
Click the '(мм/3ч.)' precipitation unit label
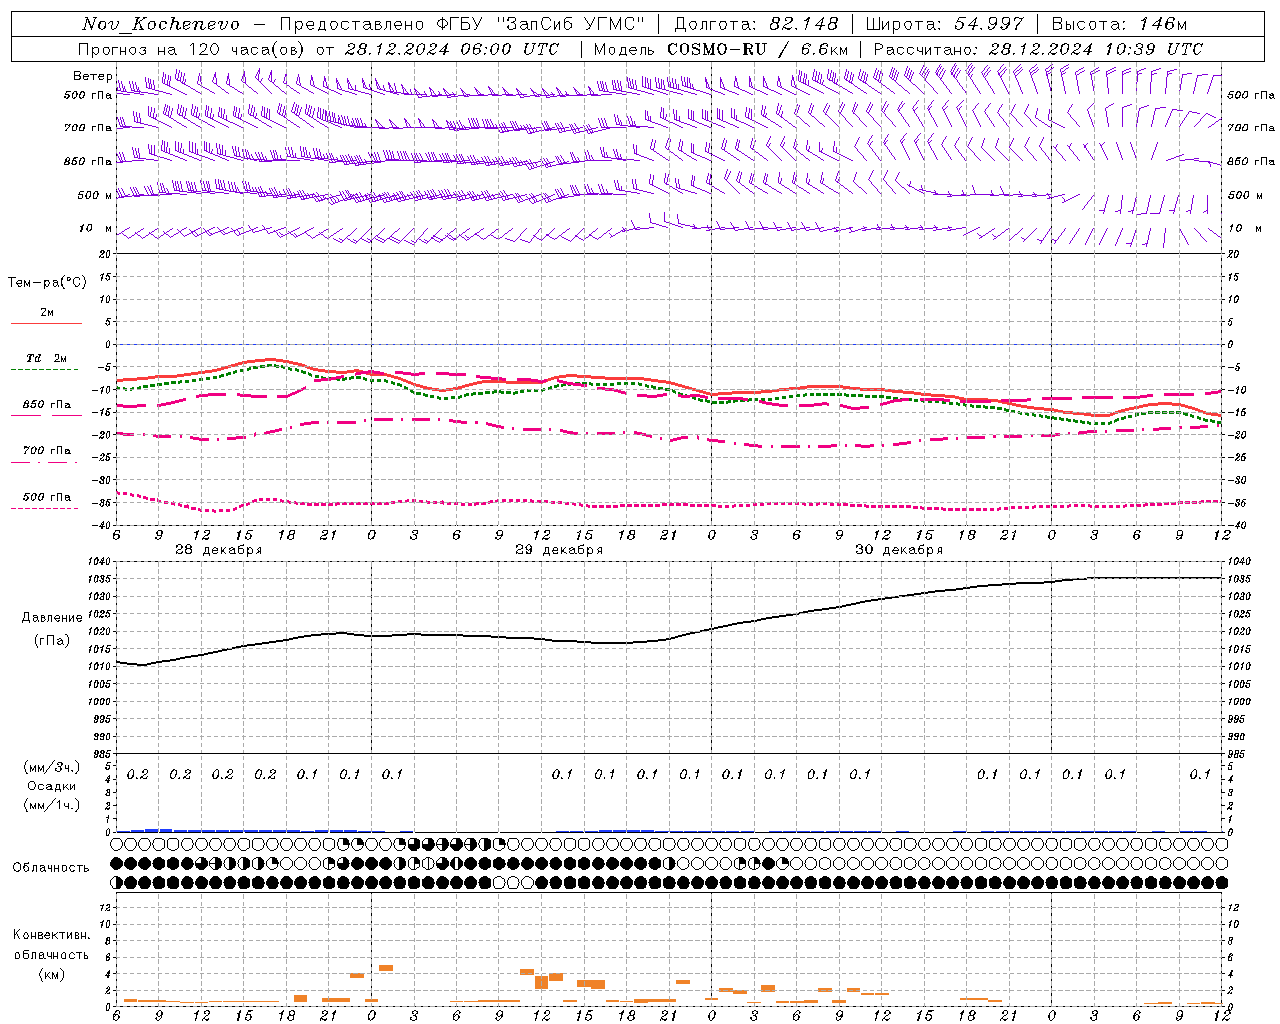pos(52,767)
